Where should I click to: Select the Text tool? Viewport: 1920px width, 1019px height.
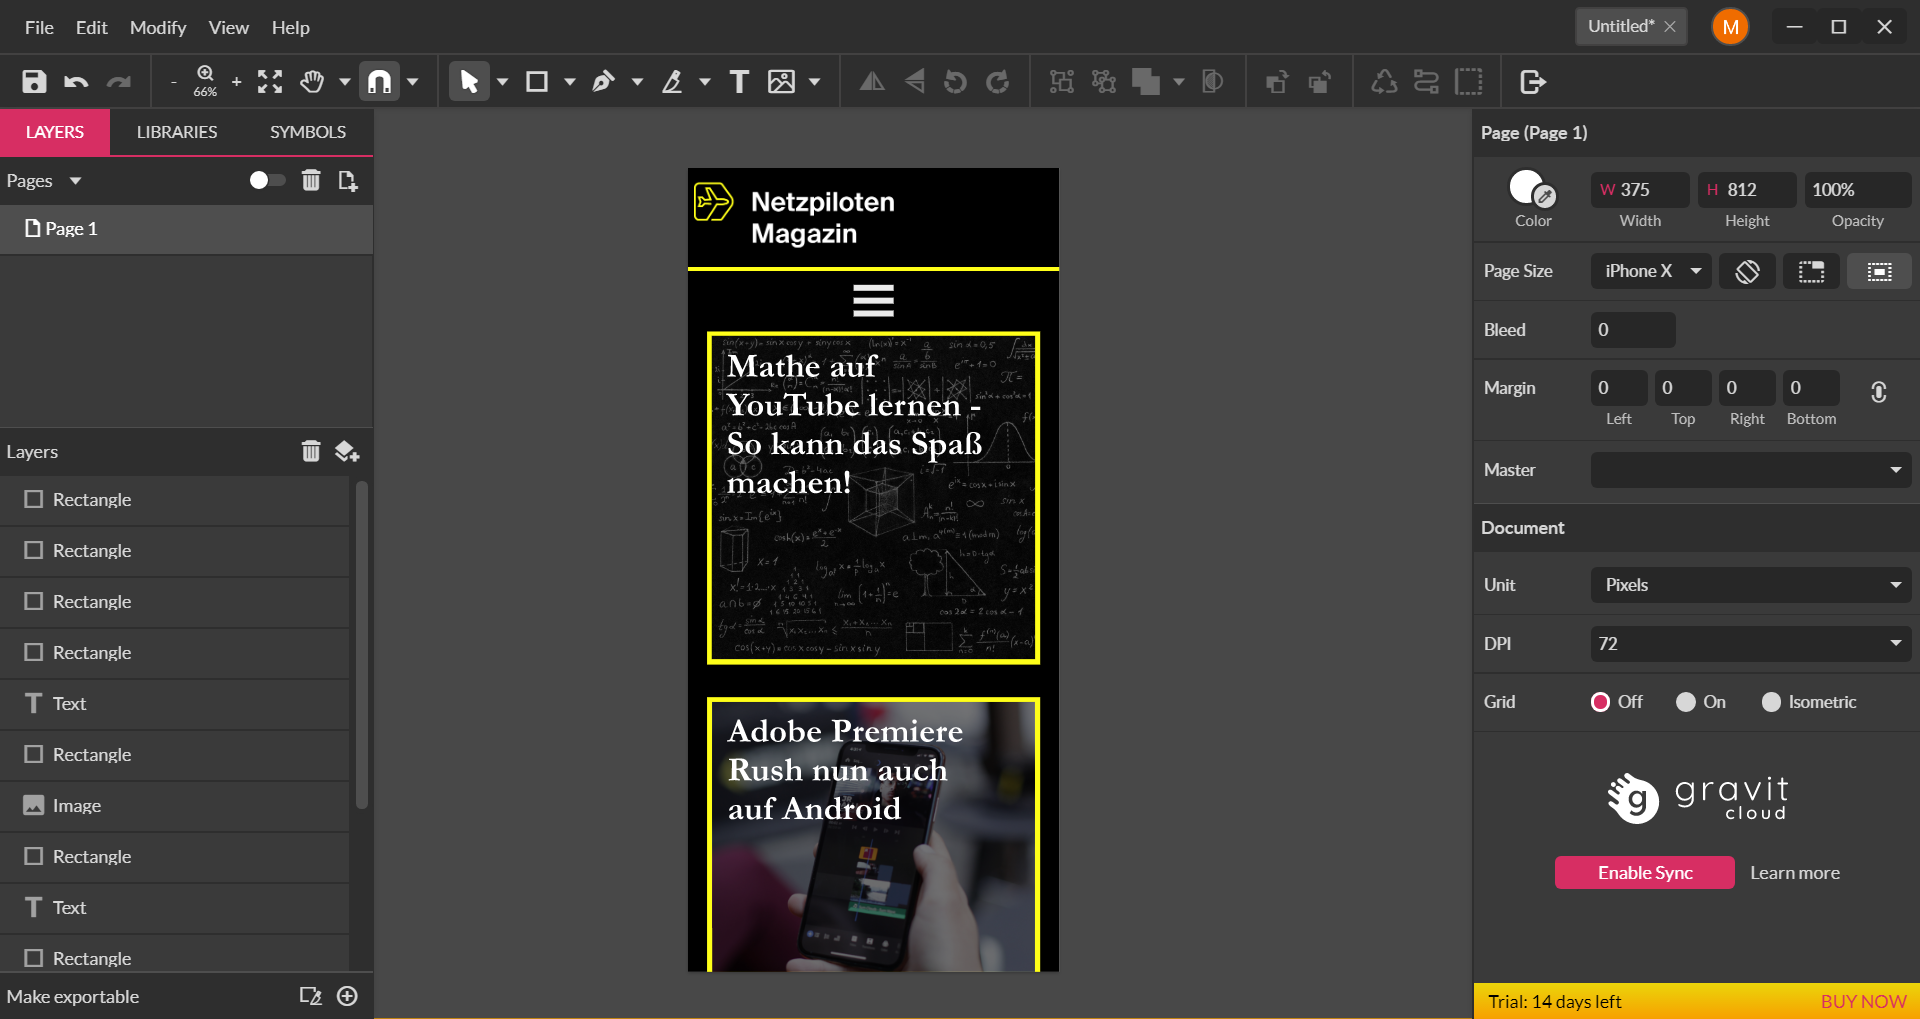[x=739, y=81]
